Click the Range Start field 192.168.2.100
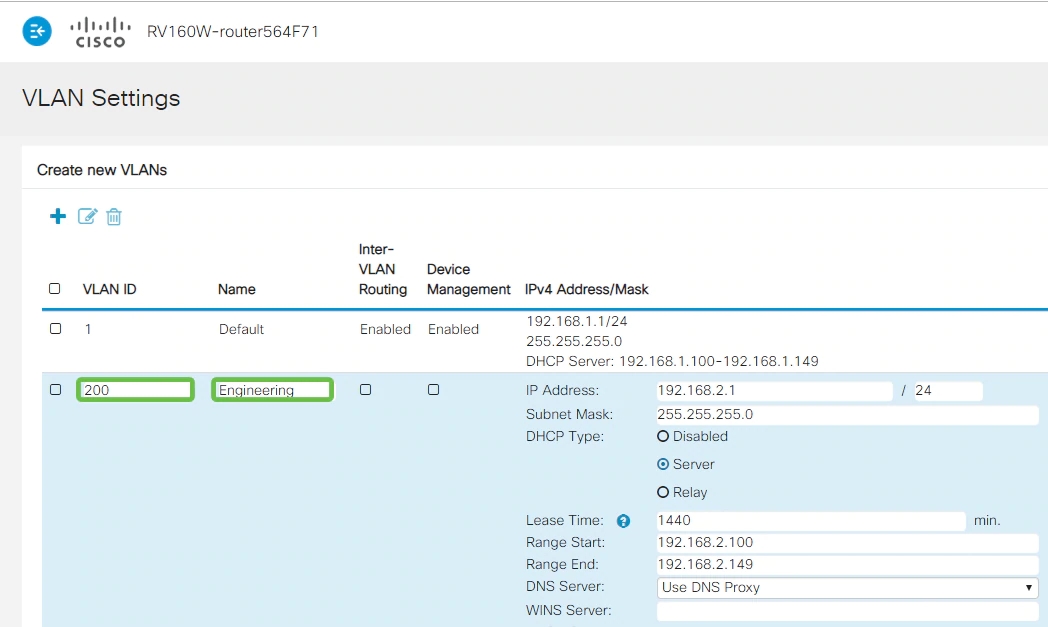This screenshot has width=1048, height=627. tap(847, 543)
